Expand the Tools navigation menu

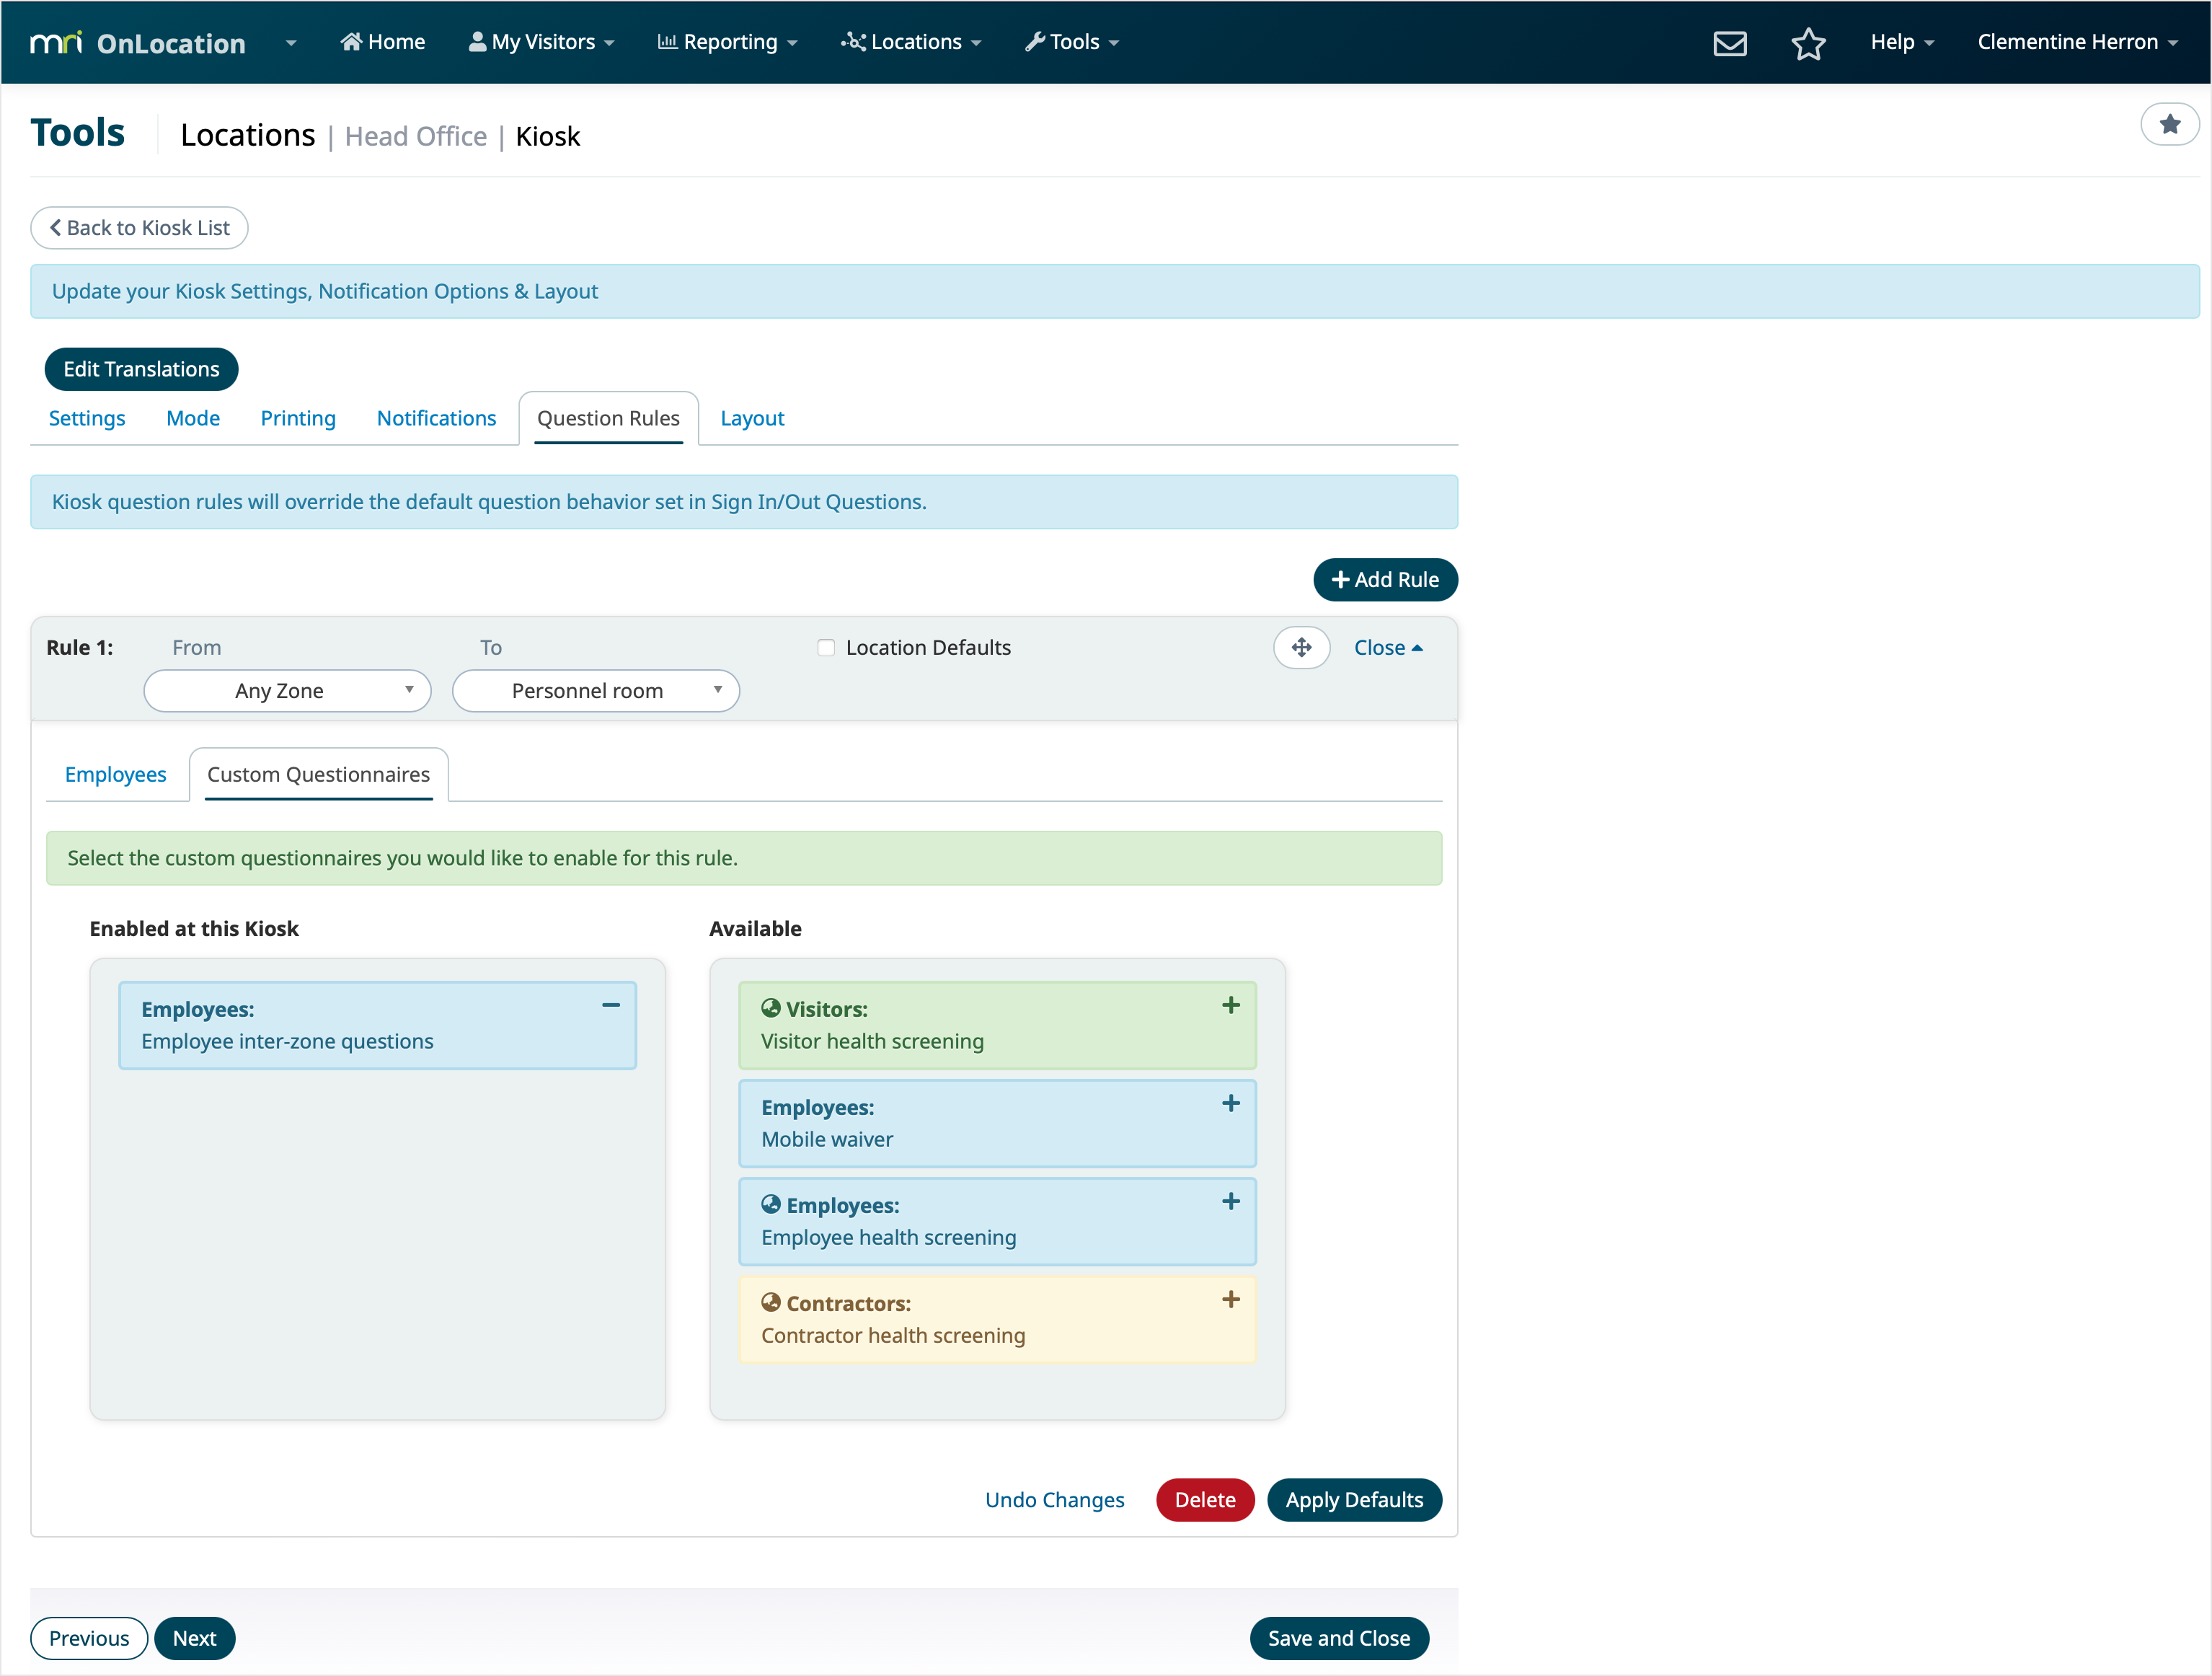pyautogui.click(x=1072, y=42)
